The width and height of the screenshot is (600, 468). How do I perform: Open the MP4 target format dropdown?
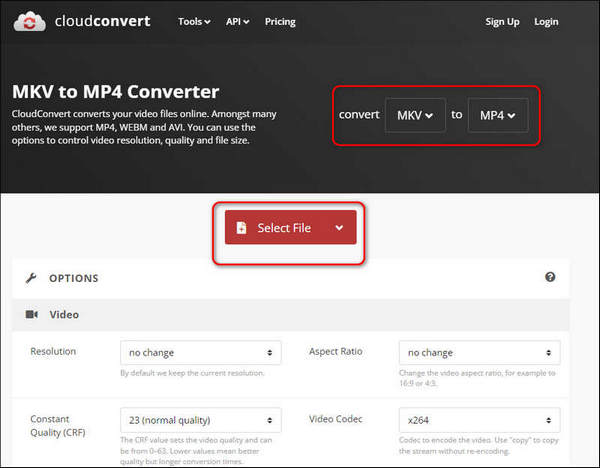pos(497,115)
